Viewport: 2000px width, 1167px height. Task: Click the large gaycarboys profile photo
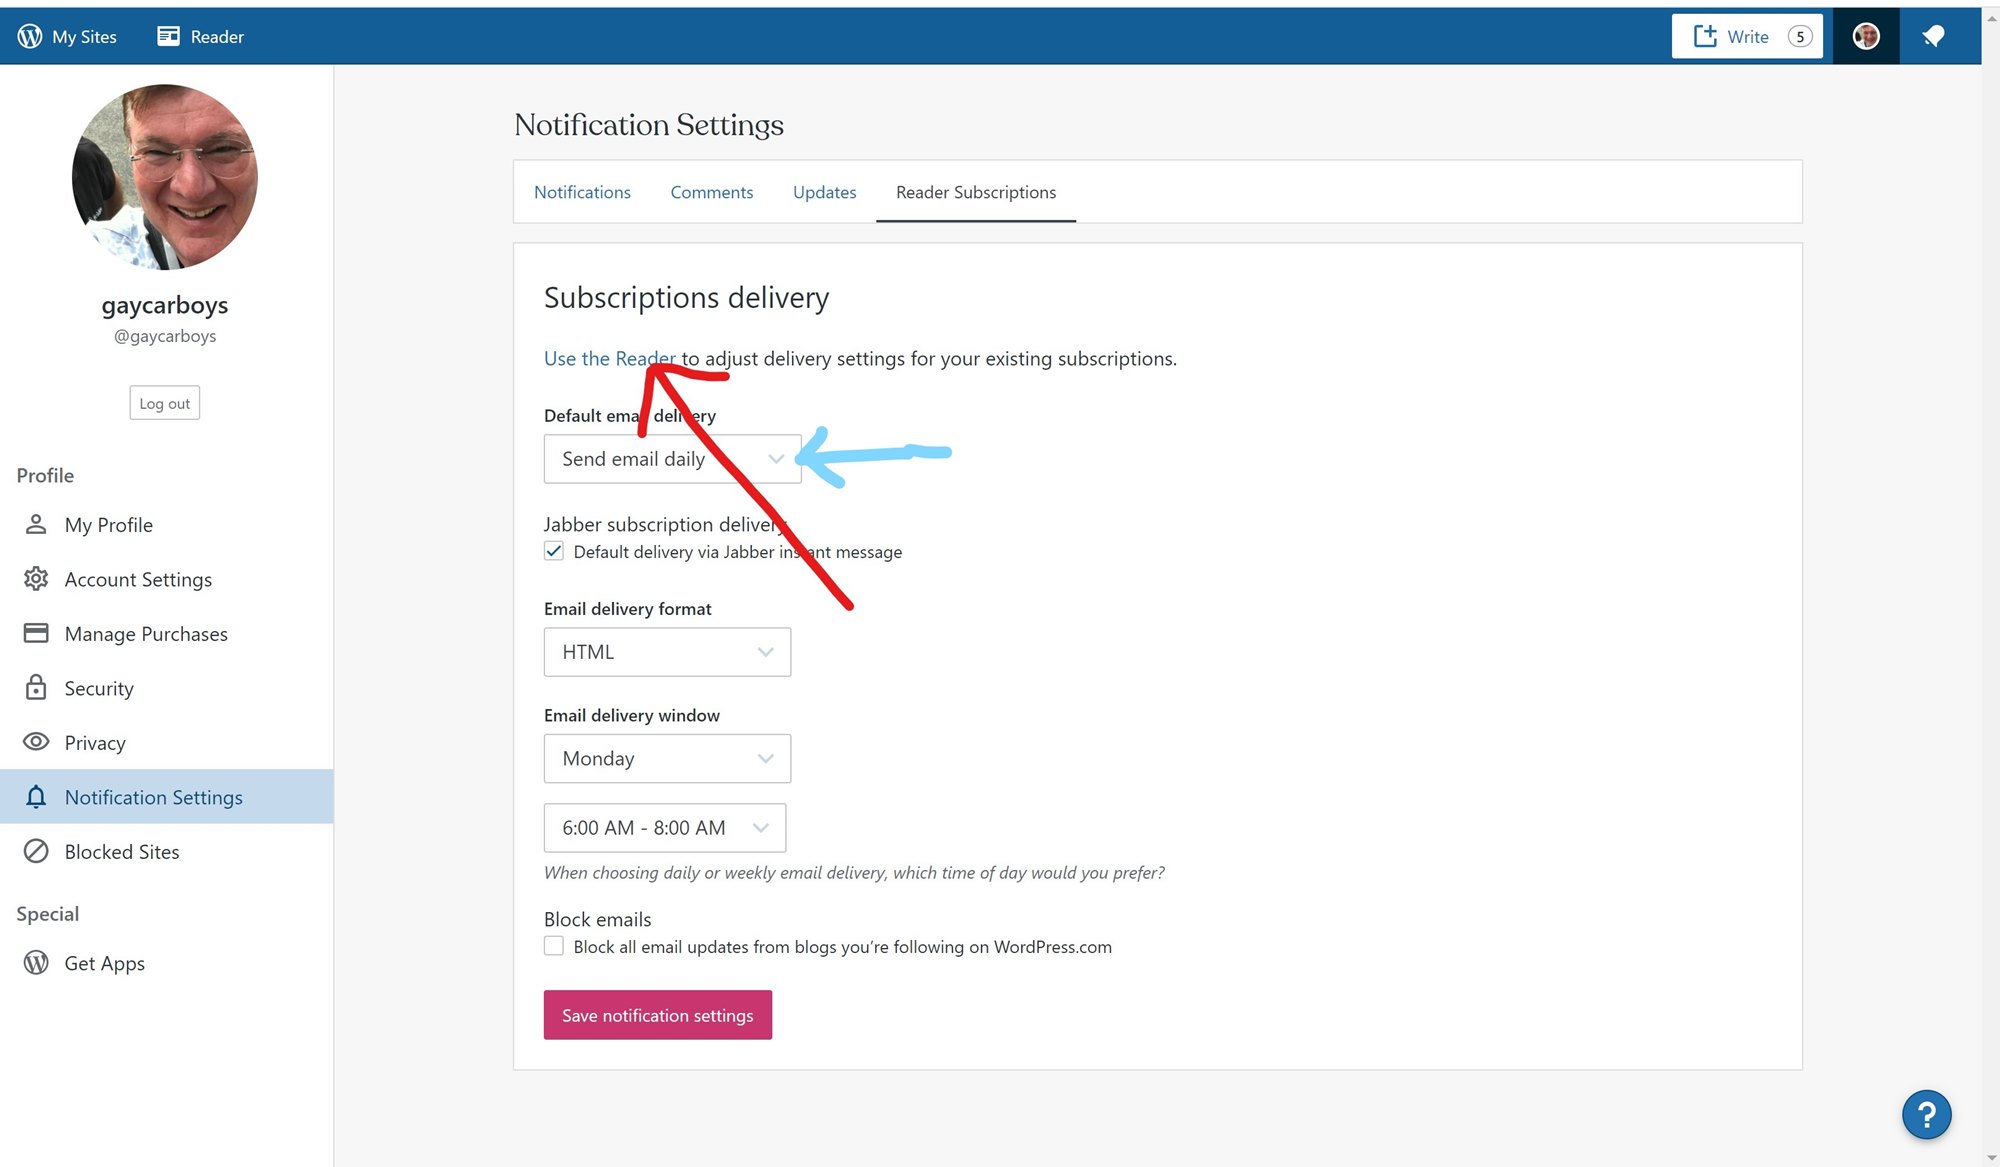point(165,177)
